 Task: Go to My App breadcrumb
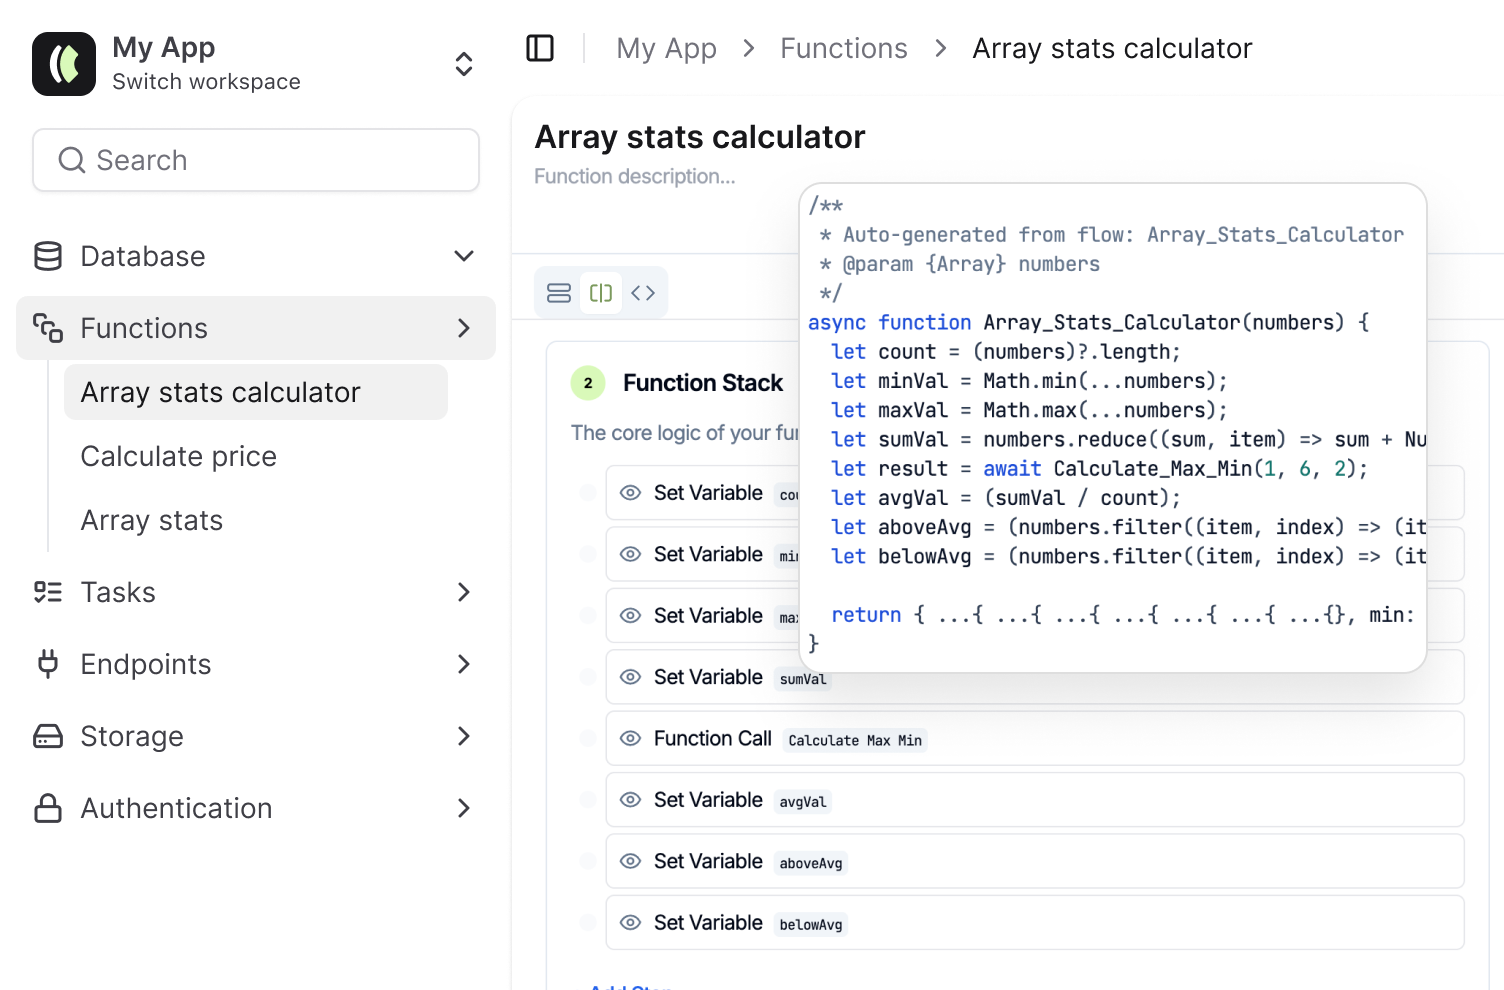667,48
